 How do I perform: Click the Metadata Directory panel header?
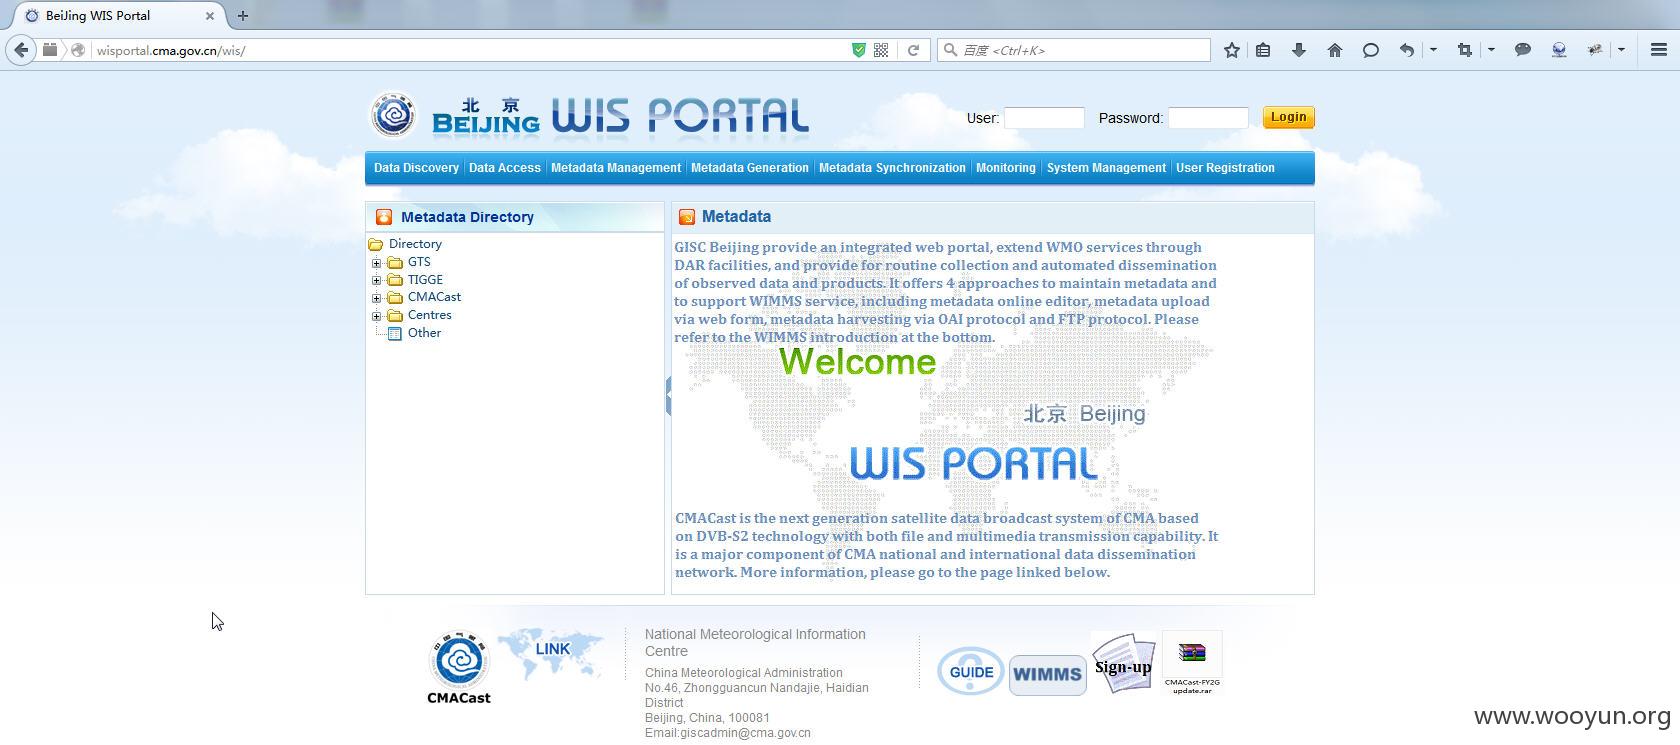[515, 217]
